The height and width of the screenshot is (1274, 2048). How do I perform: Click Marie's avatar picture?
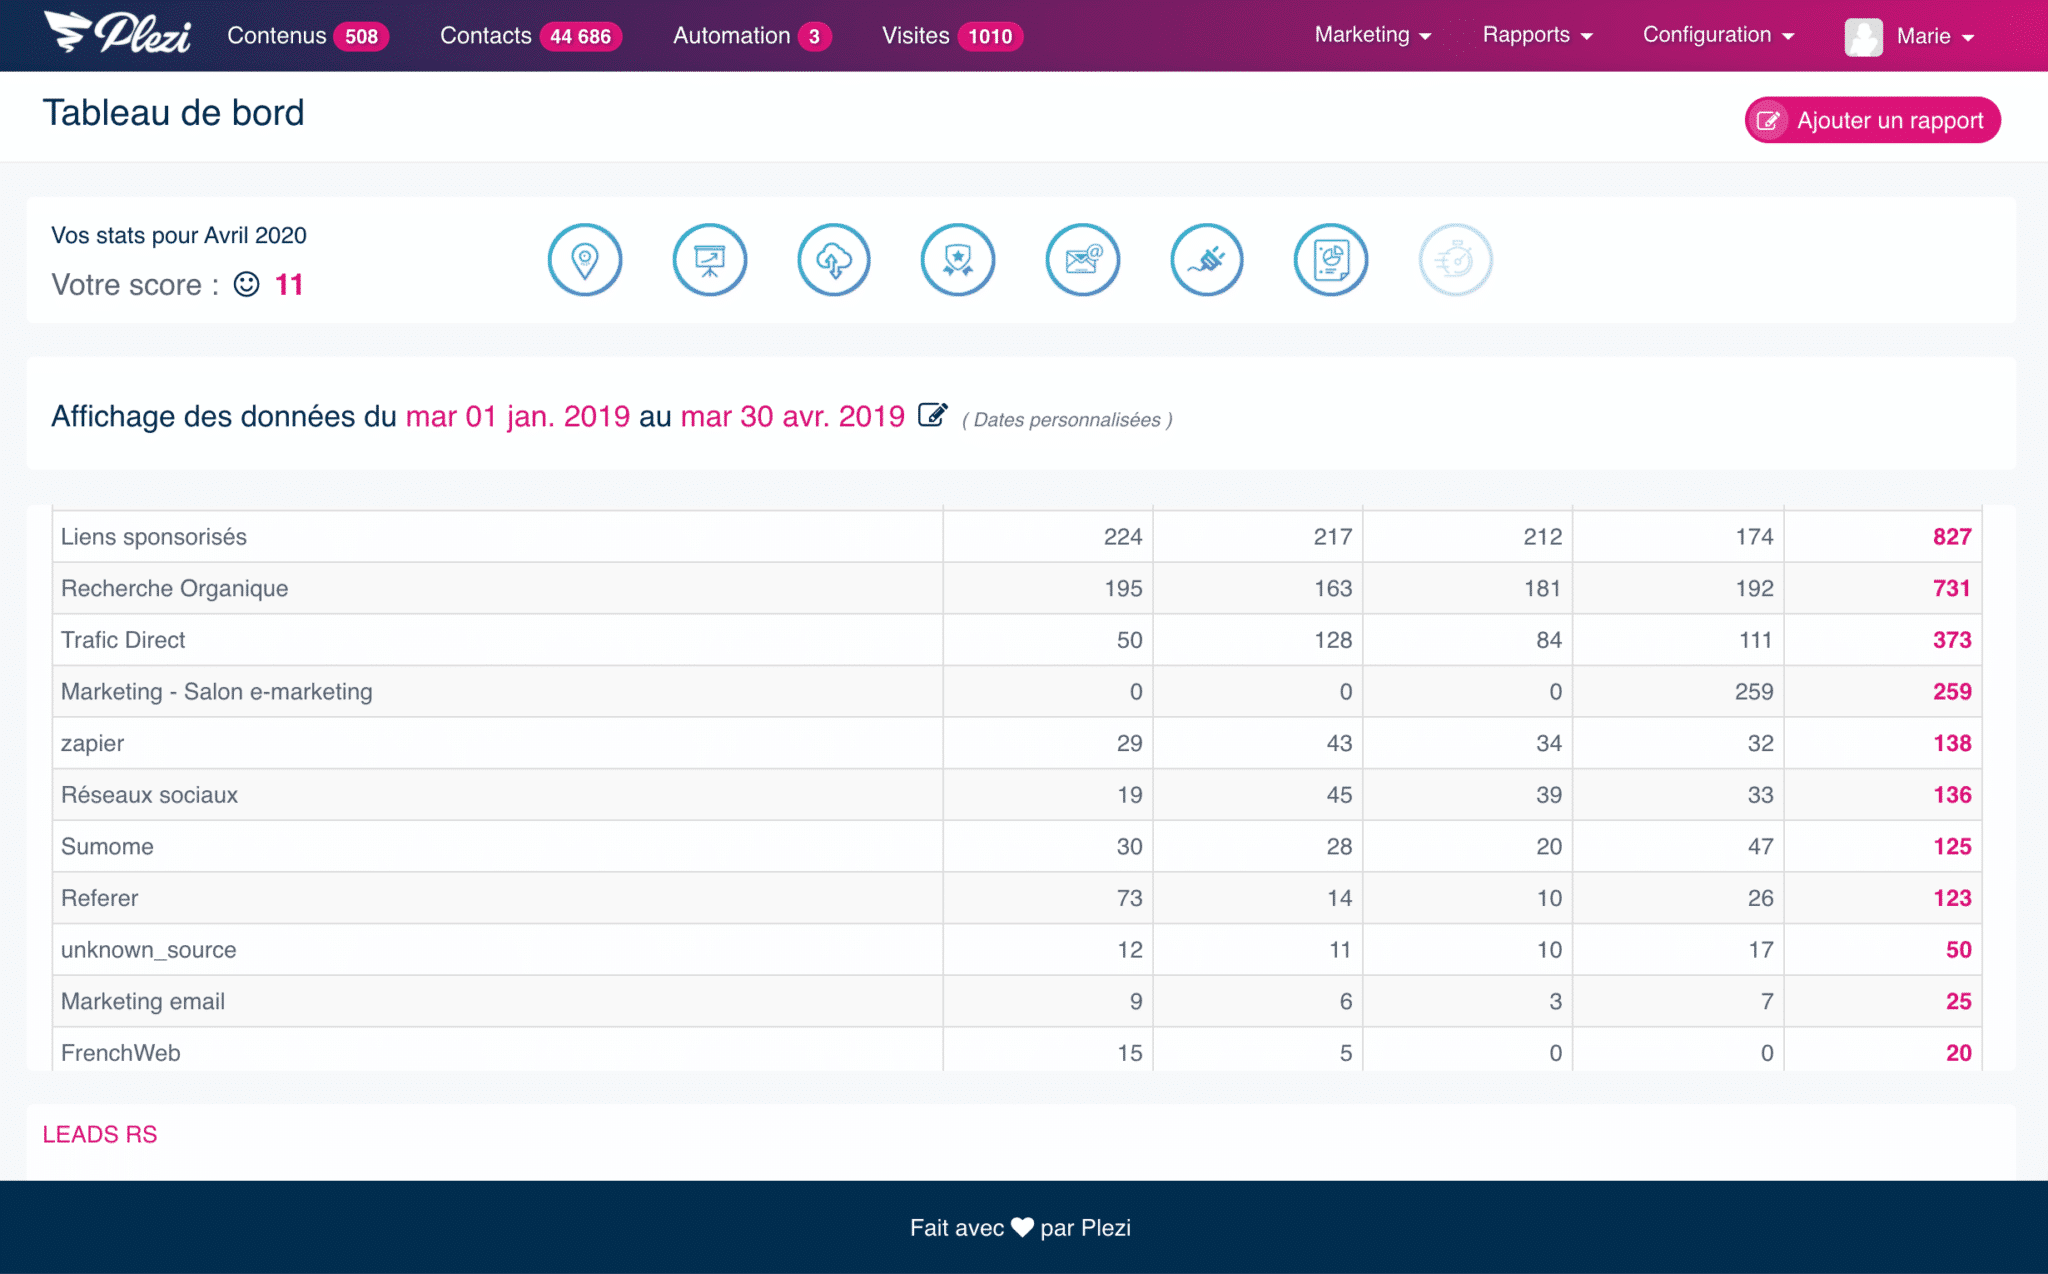point(1863,37)
